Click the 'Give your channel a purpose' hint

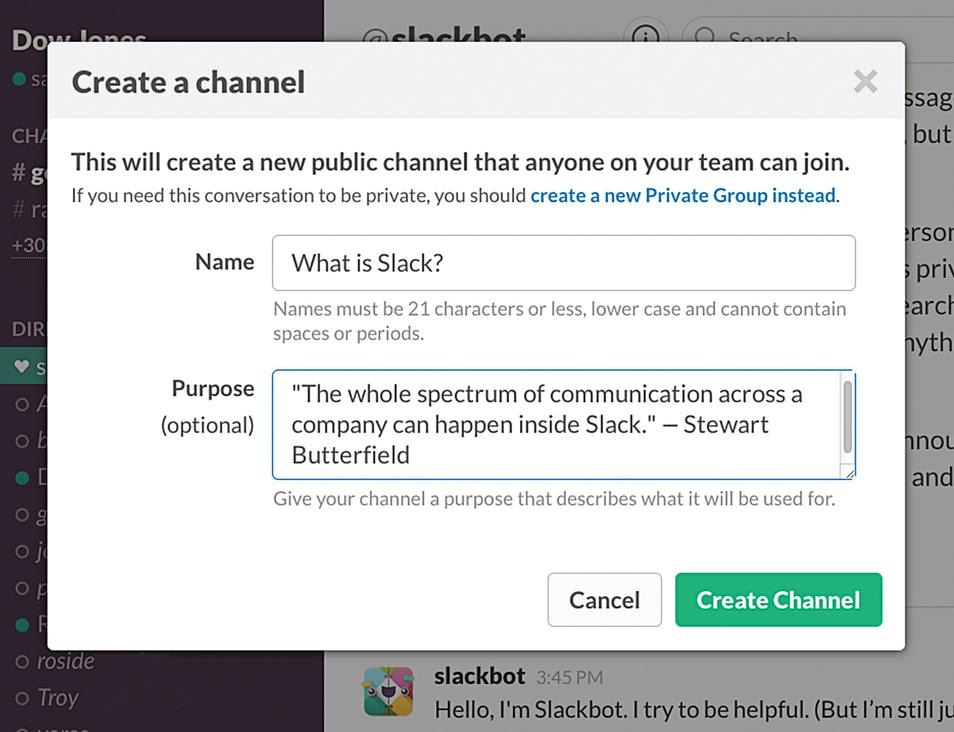tap(554, 498)
